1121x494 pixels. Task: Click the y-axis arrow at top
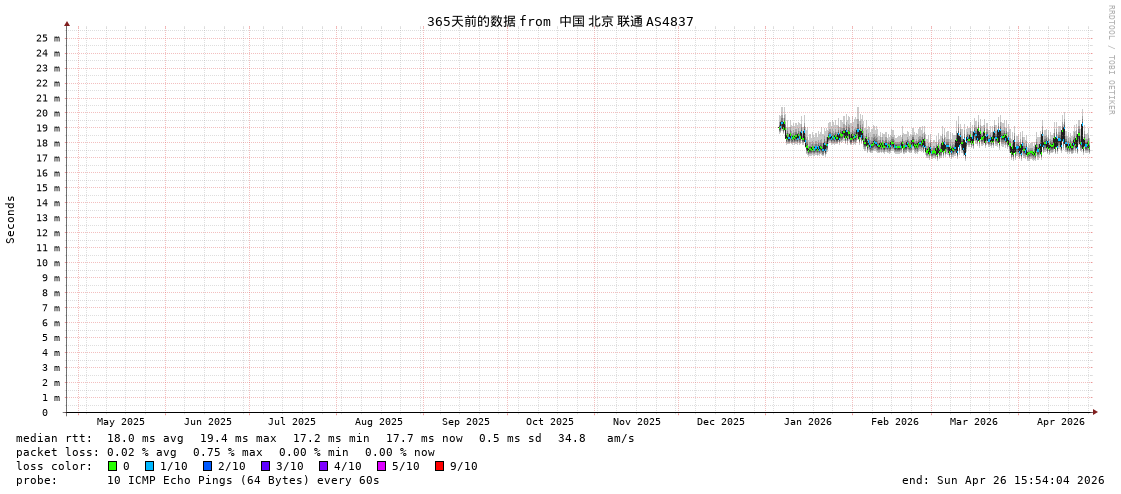click(67, 24)
